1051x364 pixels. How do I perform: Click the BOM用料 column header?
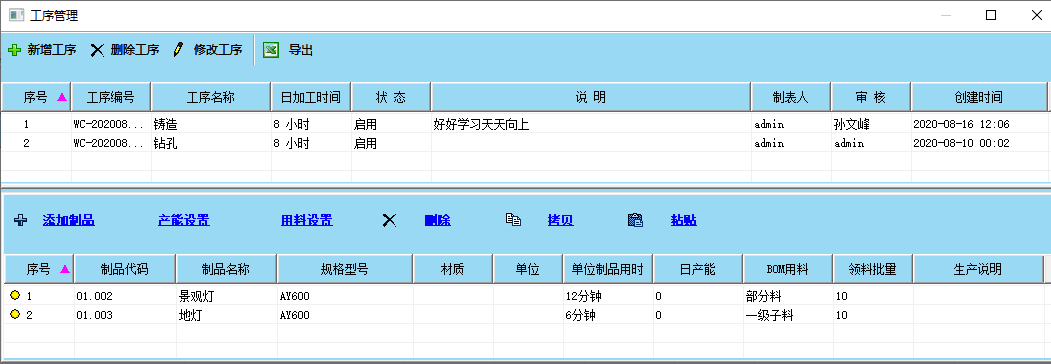pyautogui.click(x=788, y=269)
